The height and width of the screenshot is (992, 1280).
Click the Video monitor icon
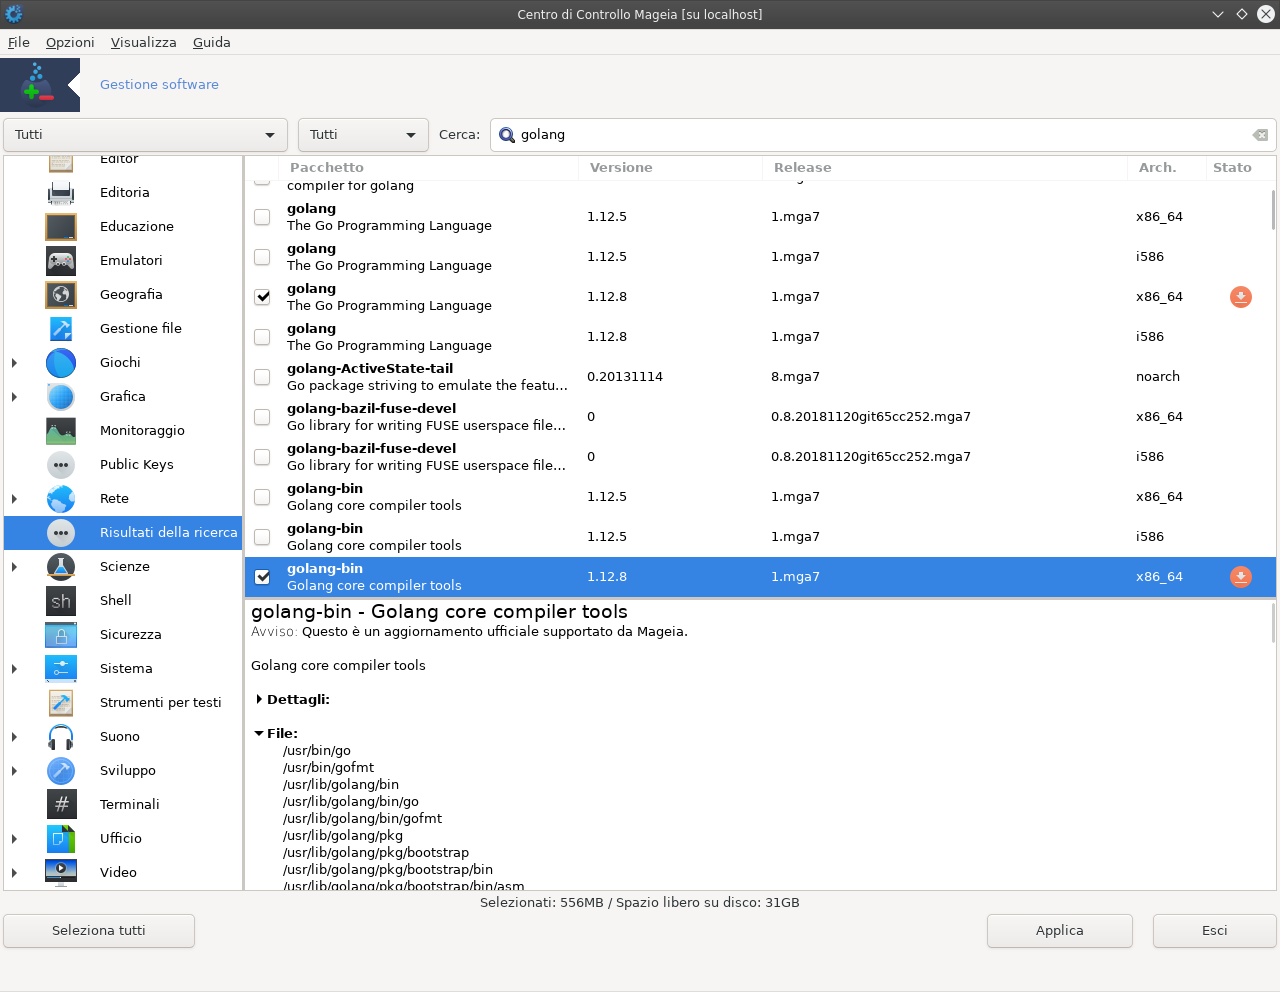click(x=61, y=872)
